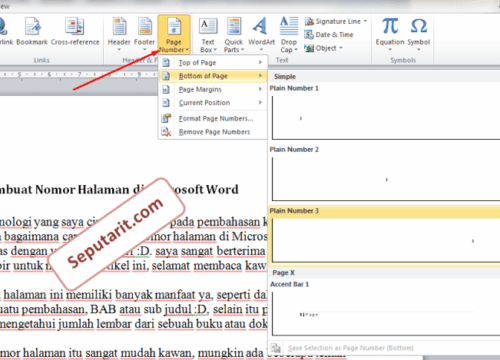Choose Format Page Numbers option

[213, 119]
